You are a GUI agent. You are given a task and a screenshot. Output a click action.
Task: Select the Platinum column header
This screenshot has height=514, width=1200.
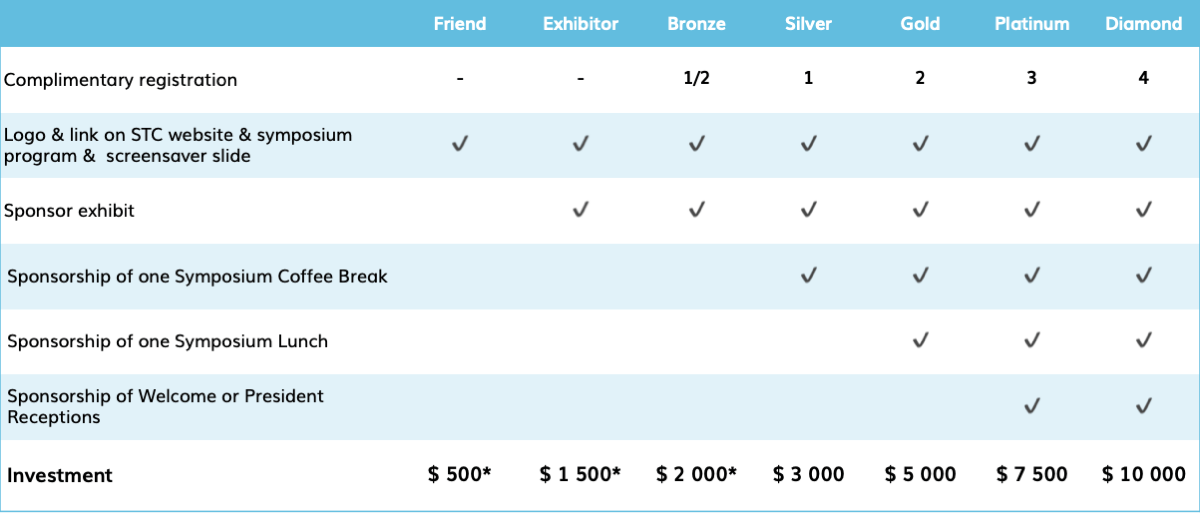(1032, 24)
